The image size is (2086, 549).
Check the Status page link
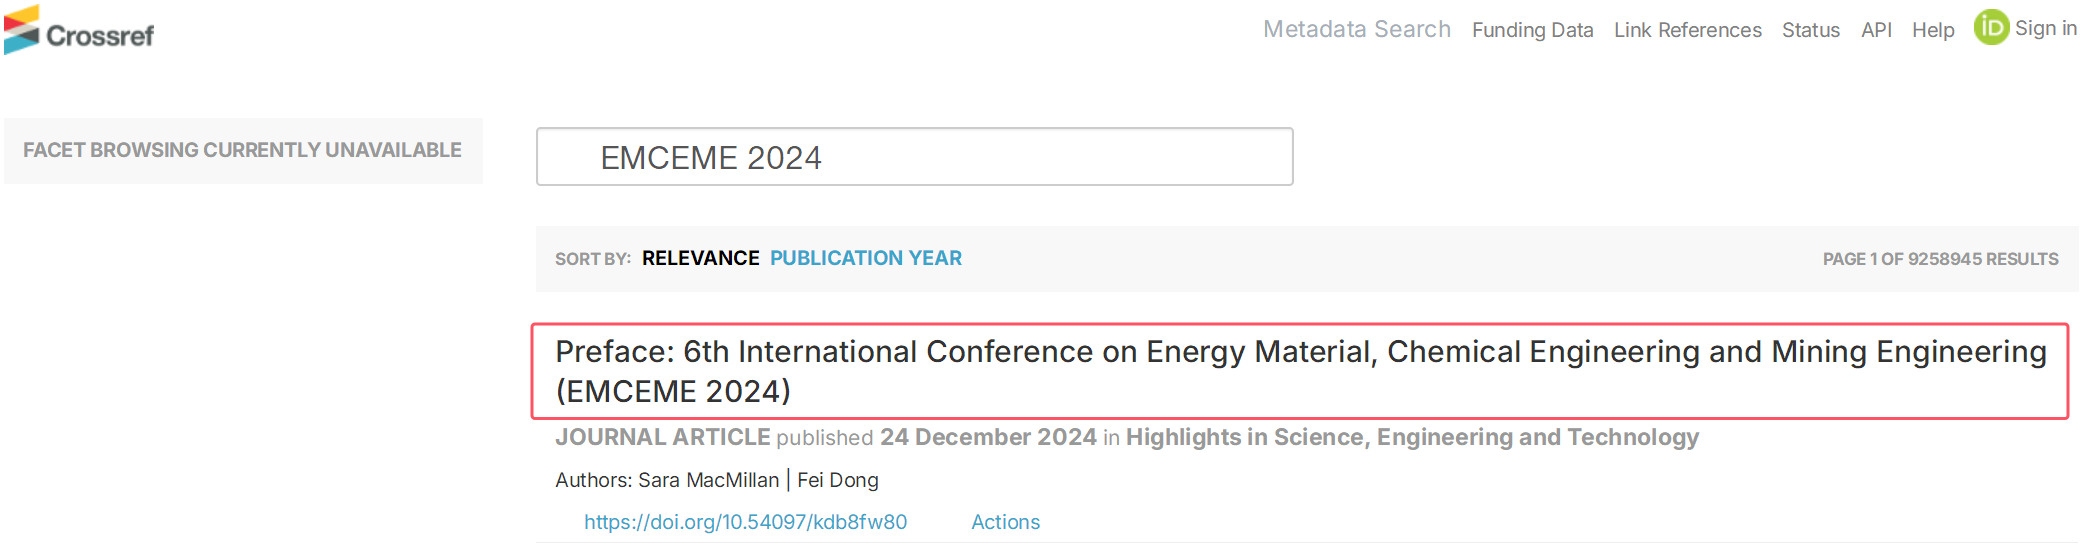pos(1810,31)
